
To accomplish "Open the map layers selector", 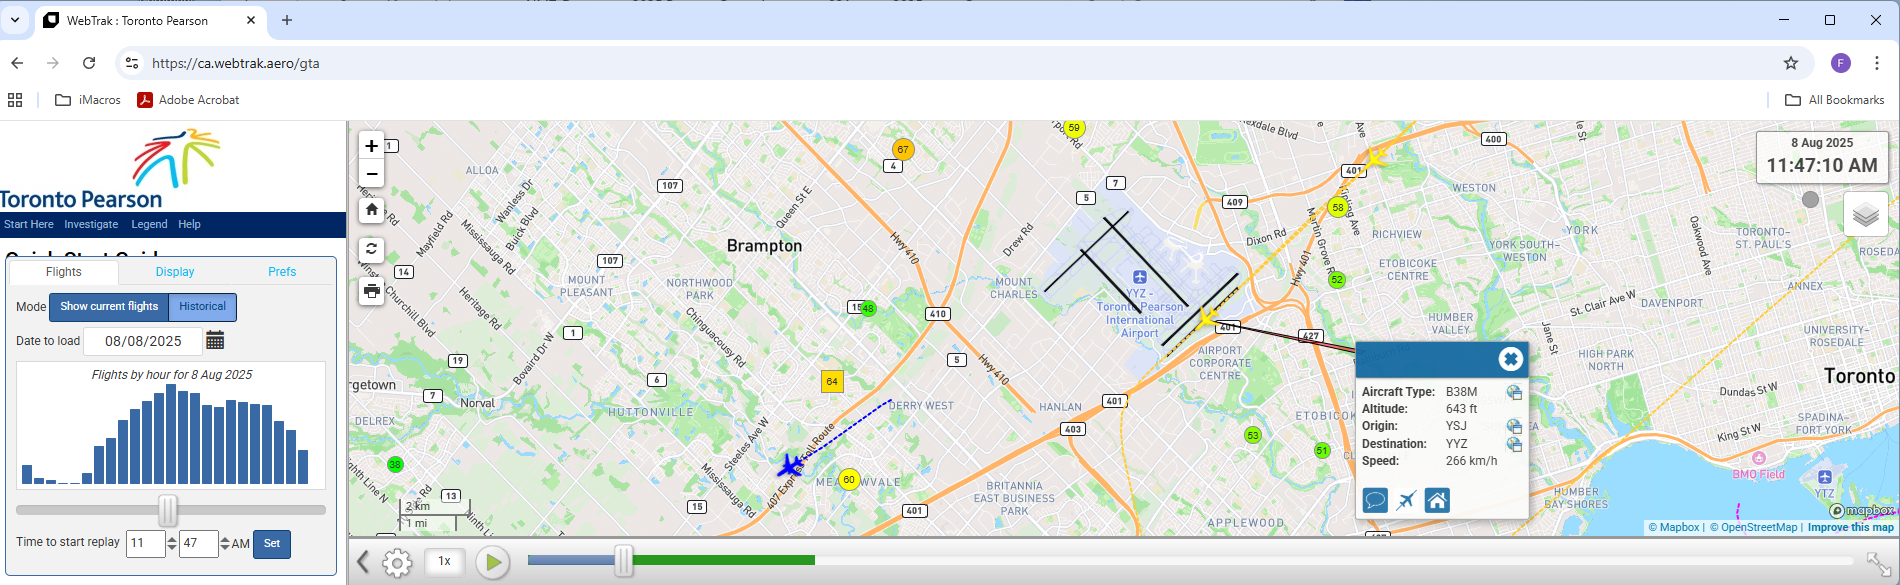I will (x=1865, y=215).
